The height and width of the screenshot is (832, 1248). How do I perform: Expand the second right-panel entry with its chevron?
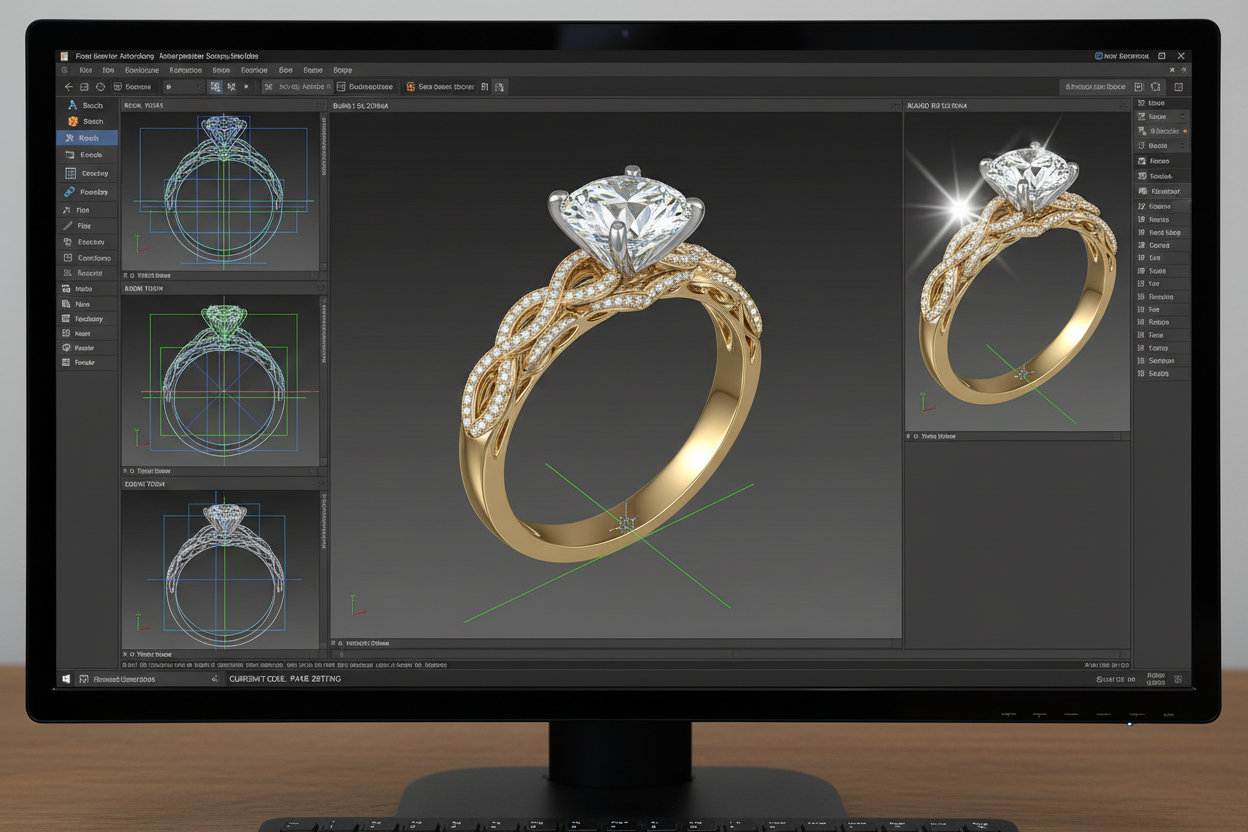[1181, 116]
